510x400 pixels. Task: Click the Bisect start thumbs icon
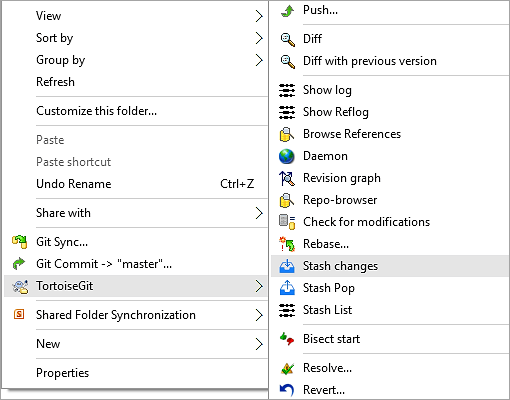coord(287,339)
